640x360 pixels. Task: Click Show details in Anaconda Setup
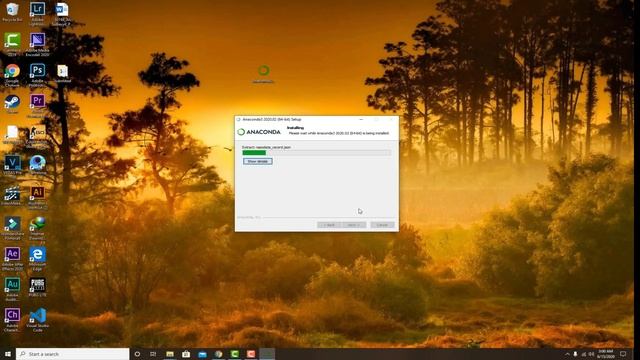click(x=258, y=161)
